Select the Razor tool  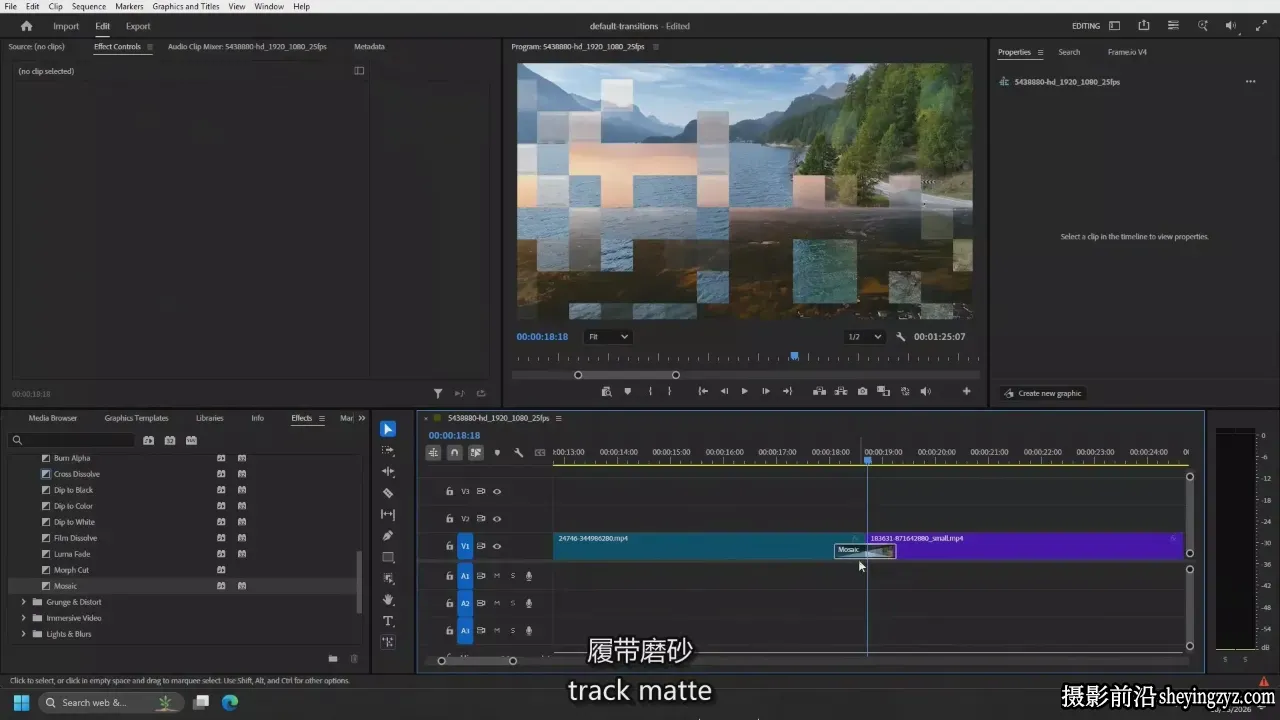pos(388,493)
